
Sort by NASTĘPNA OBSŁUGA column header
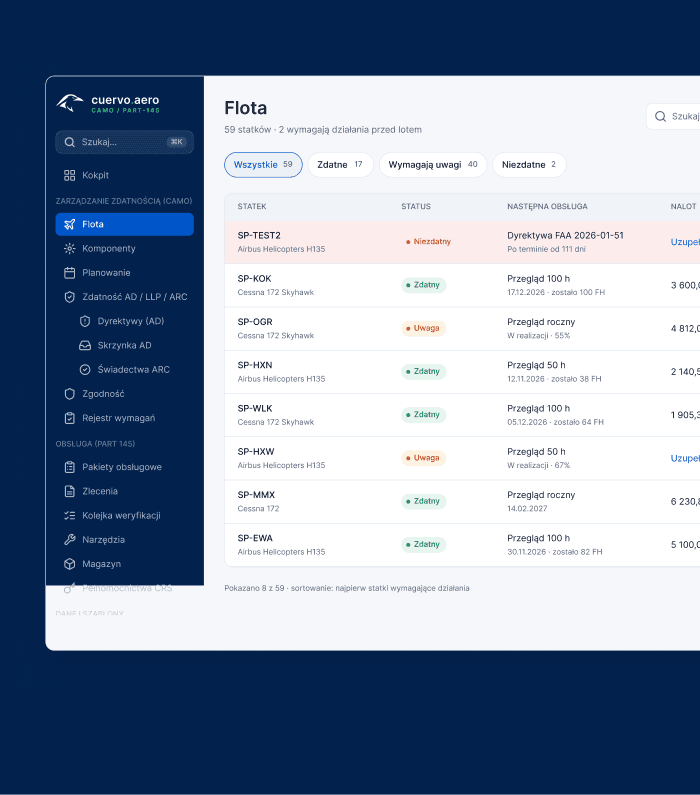click(x=547, y=206)
